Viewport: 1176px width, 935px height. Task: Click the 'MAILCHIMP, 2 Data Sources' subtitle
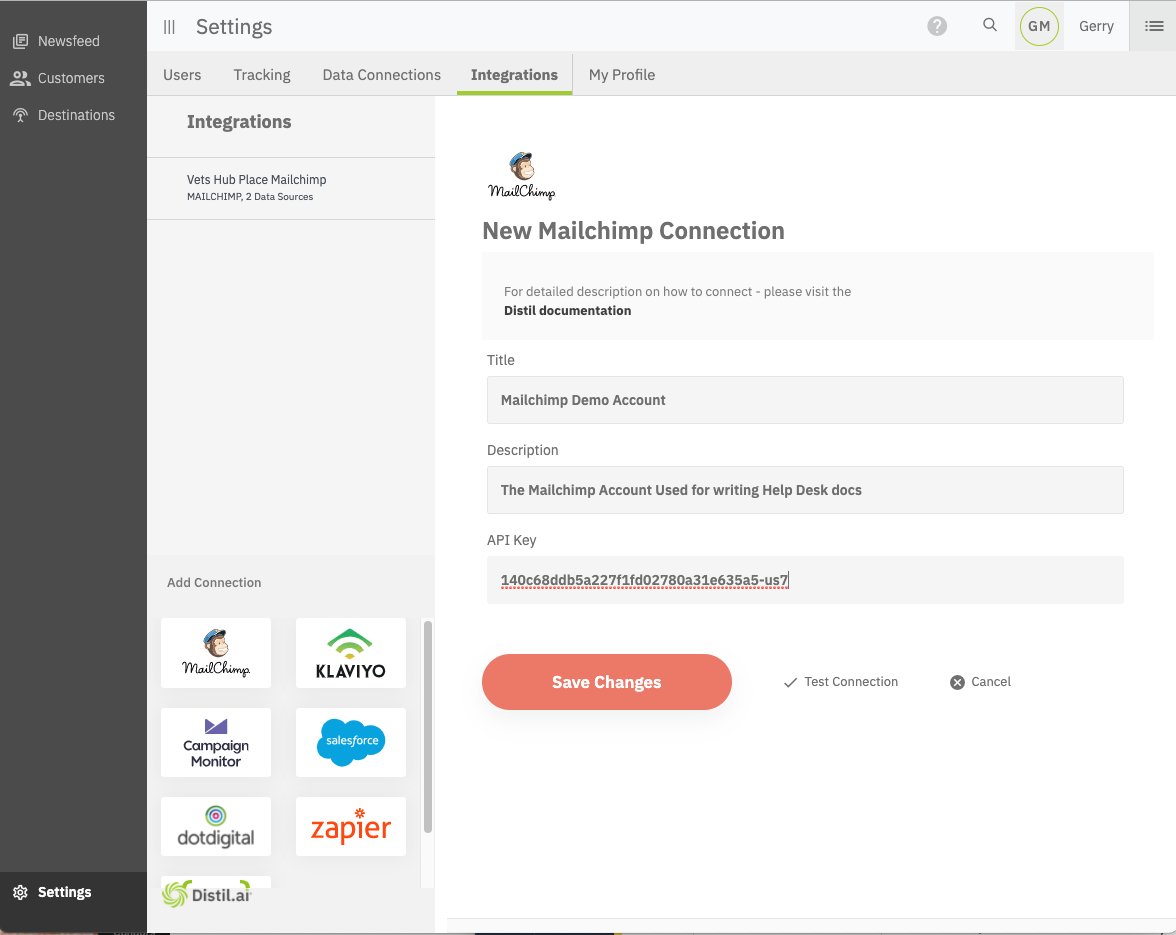(x=250, y=196)
